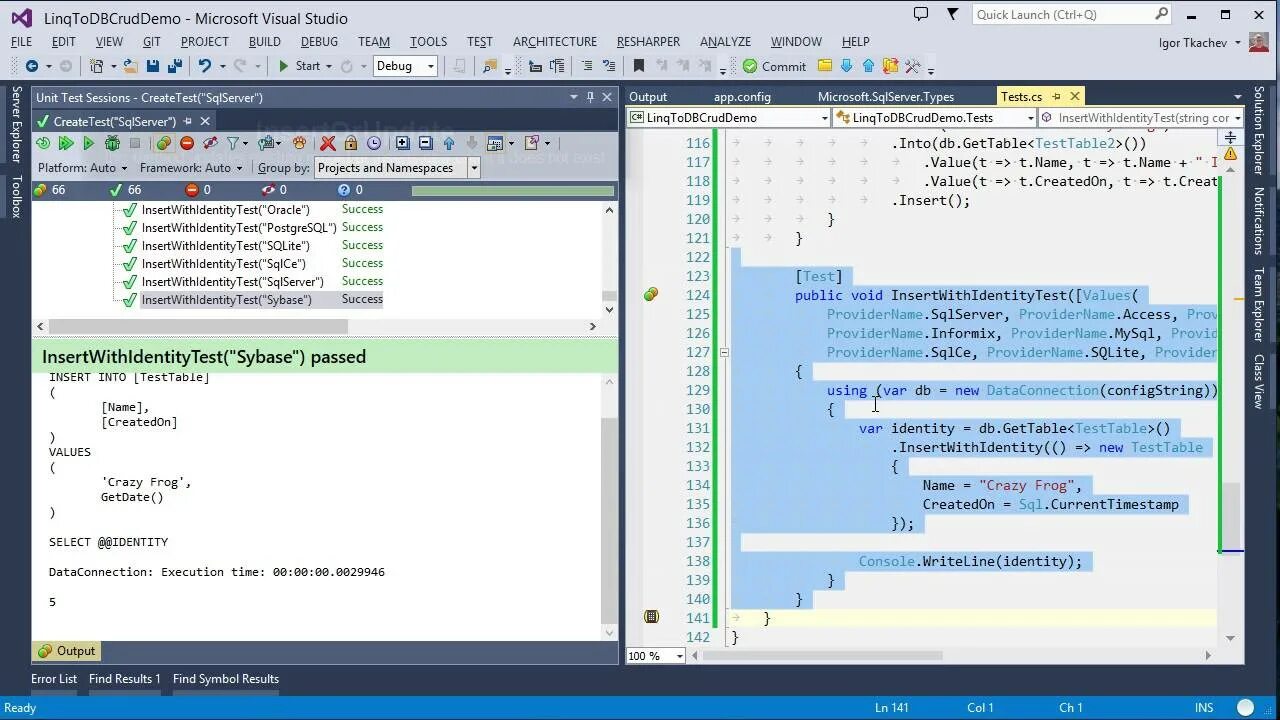1280x720 pixels.
Task: Toggle the pin on CreateTest("SqlServer") session tab
Action: 187,121
